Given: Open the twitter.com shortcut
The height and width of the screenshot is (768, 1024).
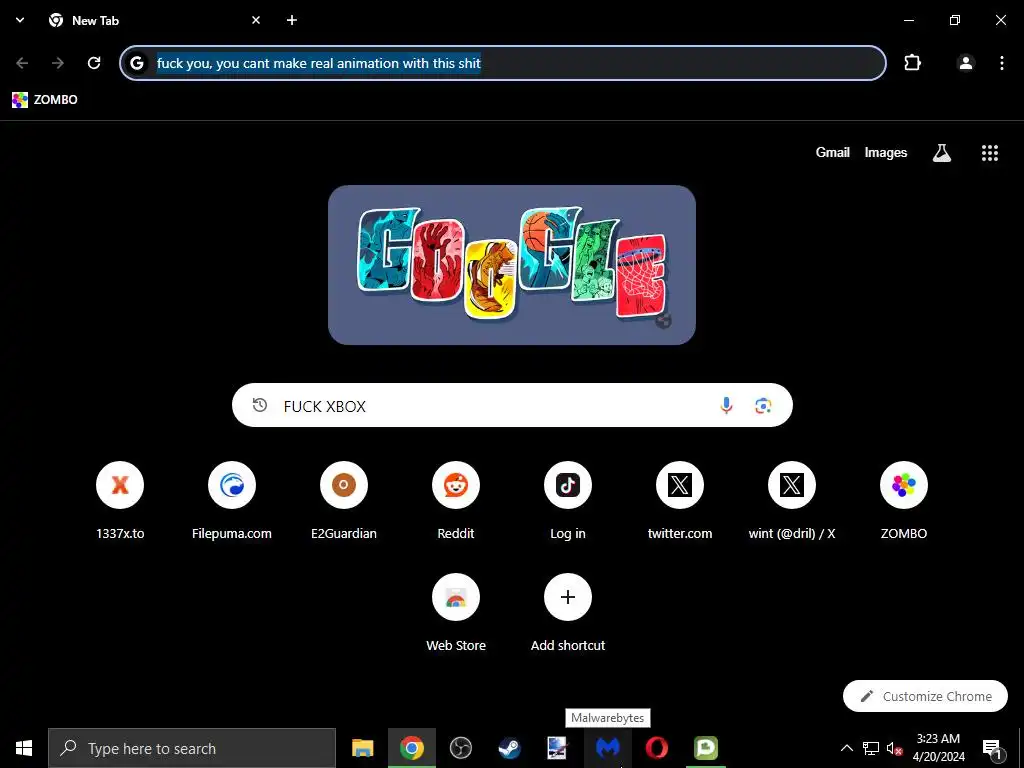Looking at the screenshot, I should (680, 501).
